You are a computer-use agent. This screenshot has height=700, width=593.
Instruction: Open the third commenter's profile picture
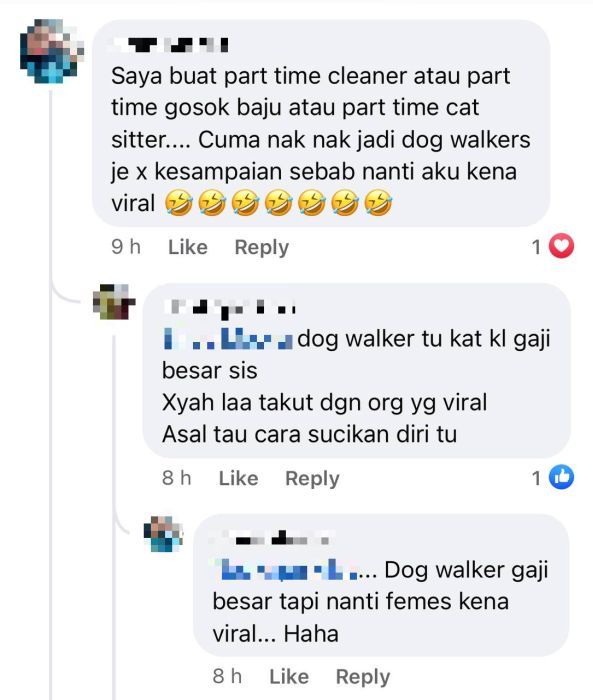coord(163,534)
